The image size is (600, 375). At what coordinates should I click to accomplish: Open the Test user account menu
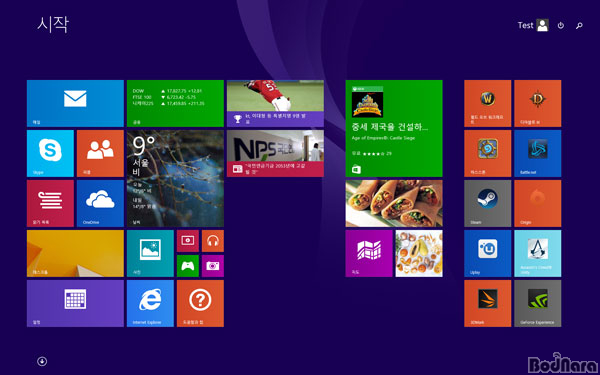click(x=533, y=25)
